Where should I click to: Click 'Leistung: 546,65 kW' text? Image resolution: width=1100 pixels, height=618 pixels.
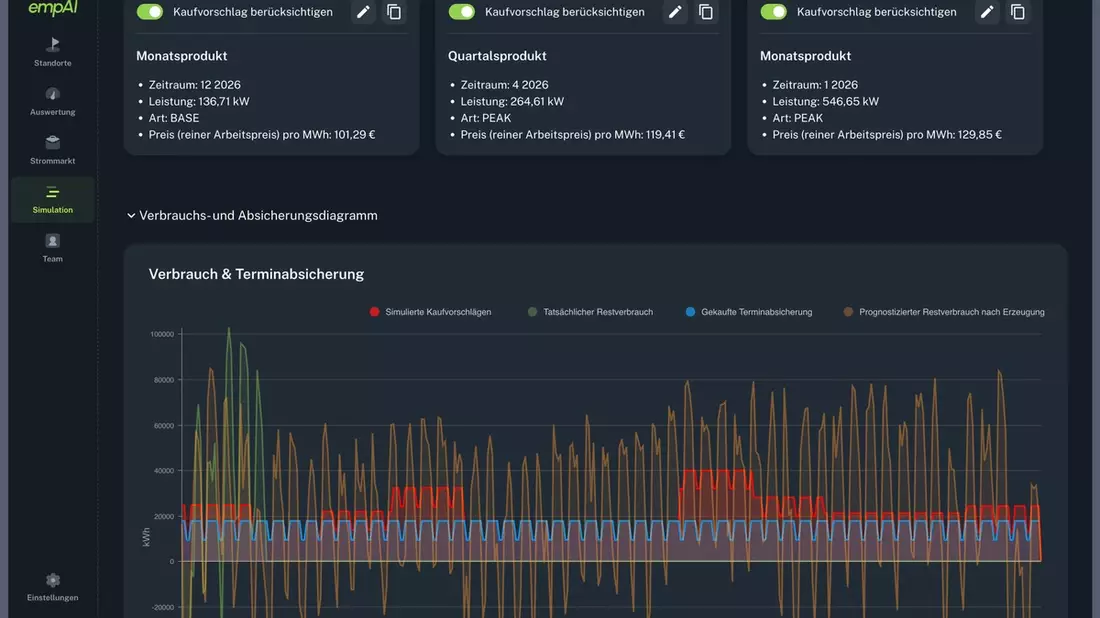coord(826,101)
